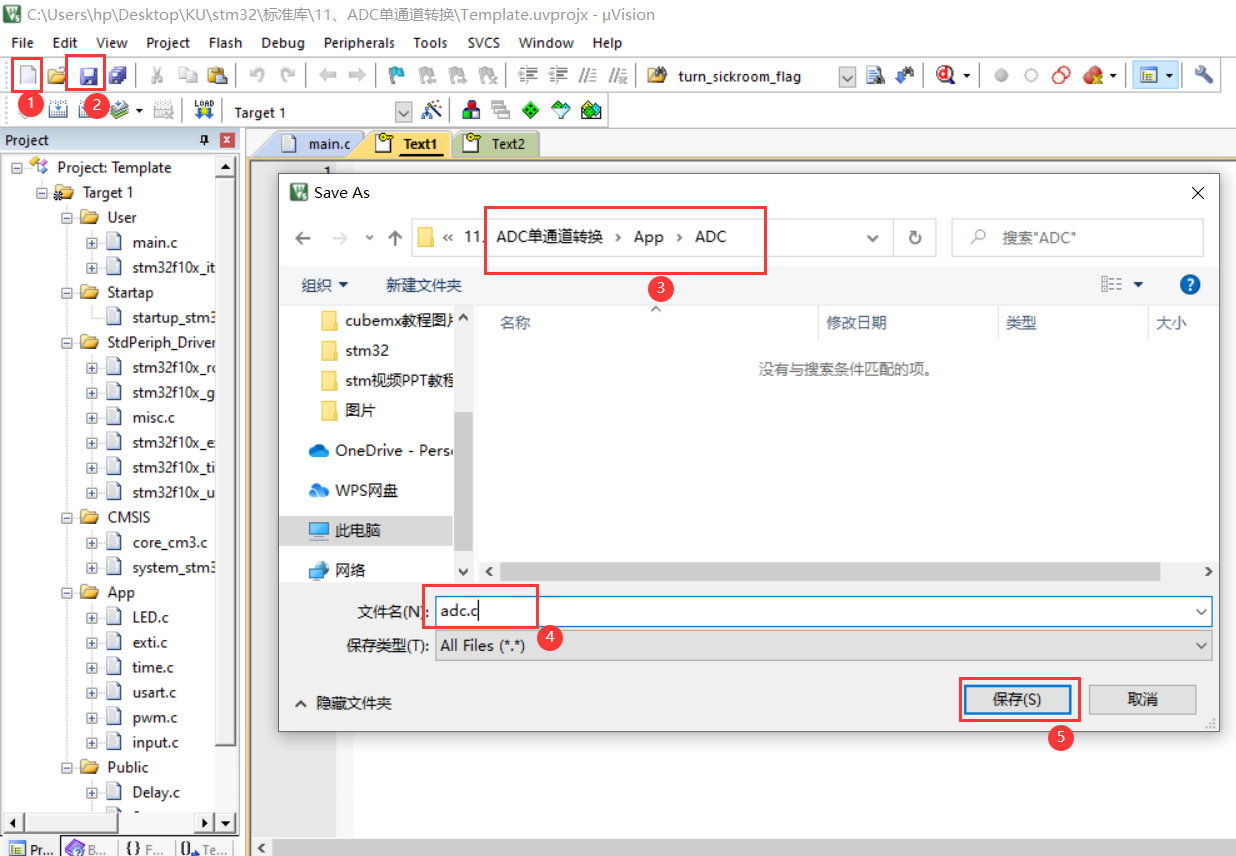Click the Download LOAD icon

[x=204, y=111]
